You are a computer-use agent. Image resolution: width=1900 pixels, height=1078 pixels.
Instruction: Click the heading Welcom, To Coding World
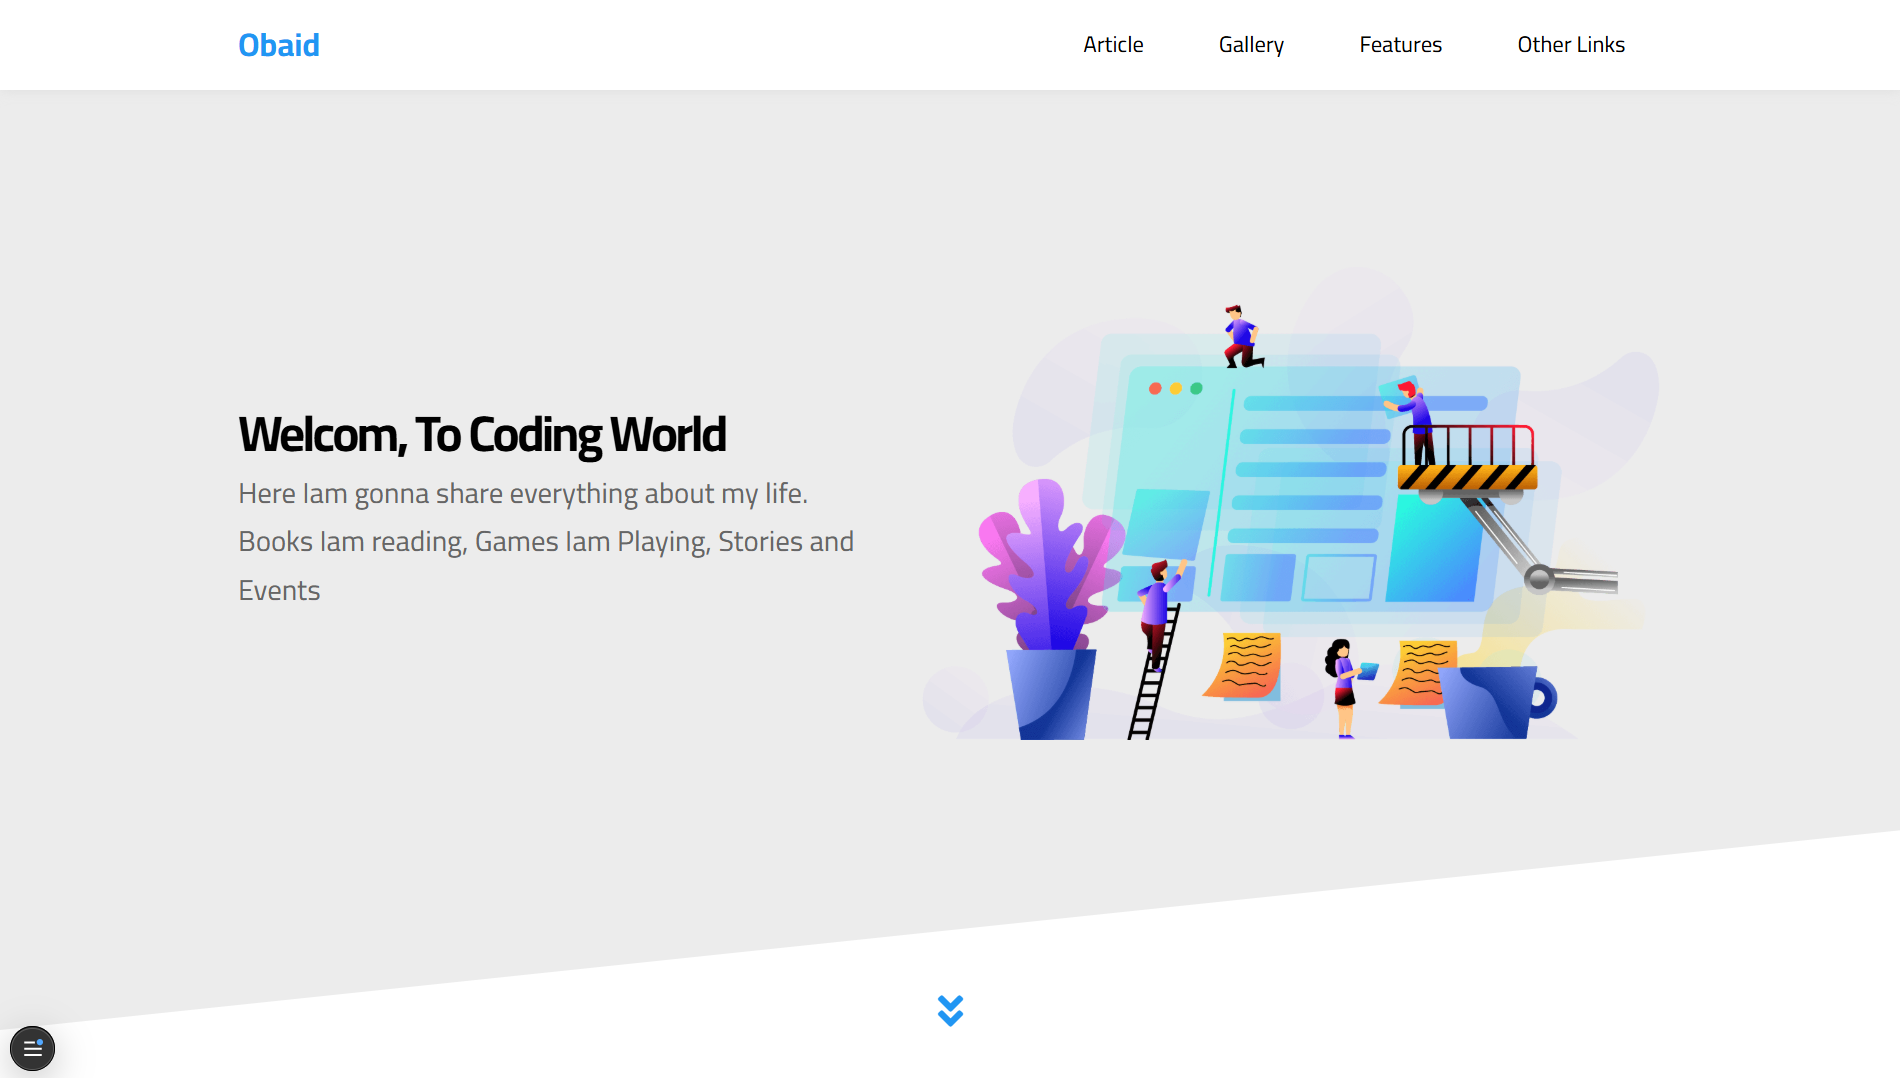(482, 434)
